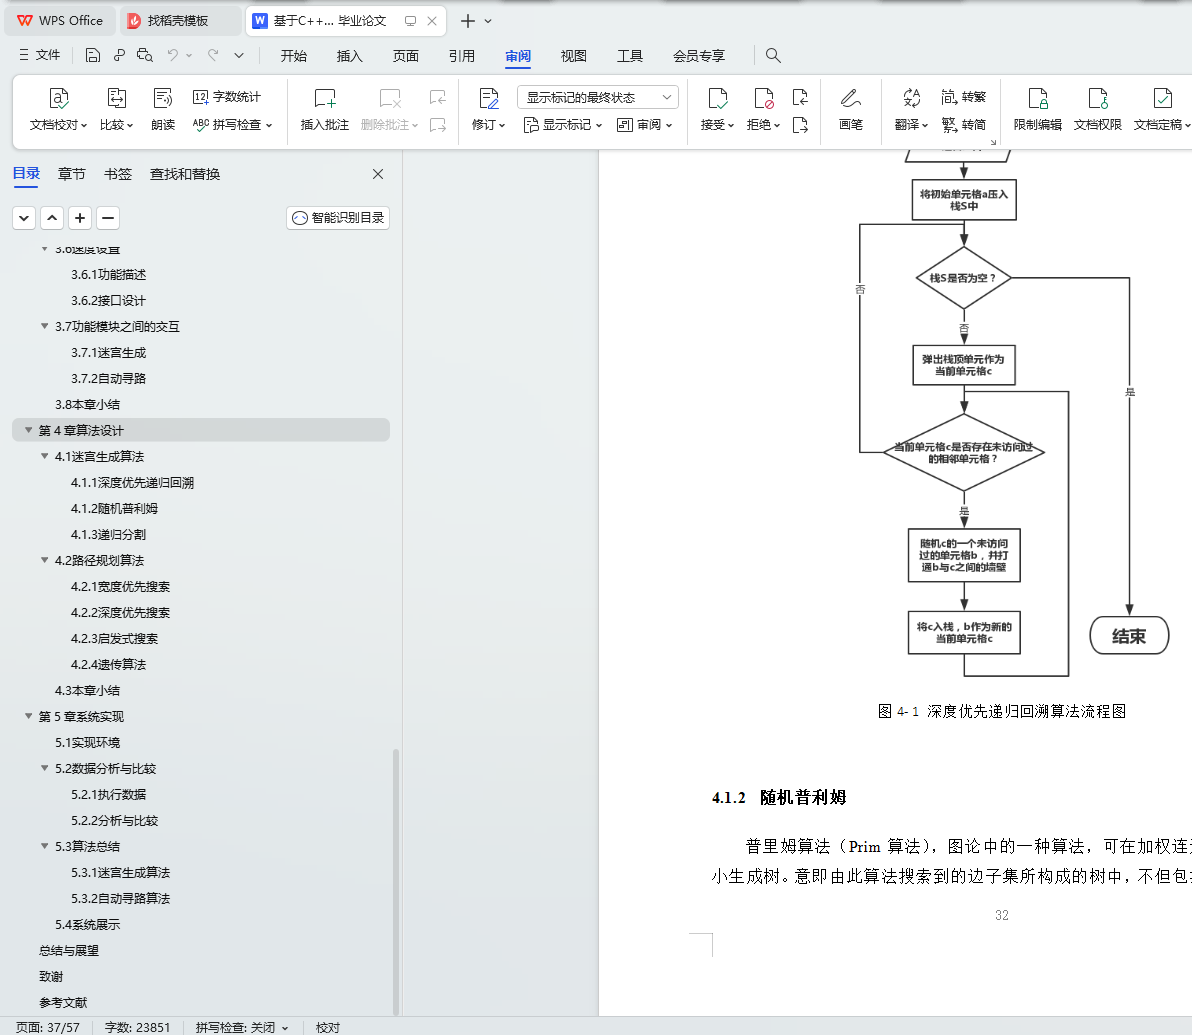Screen dimensions: 1192x1035
Task: Collapse 5.3算法总结 node
Action: point(44,846)
